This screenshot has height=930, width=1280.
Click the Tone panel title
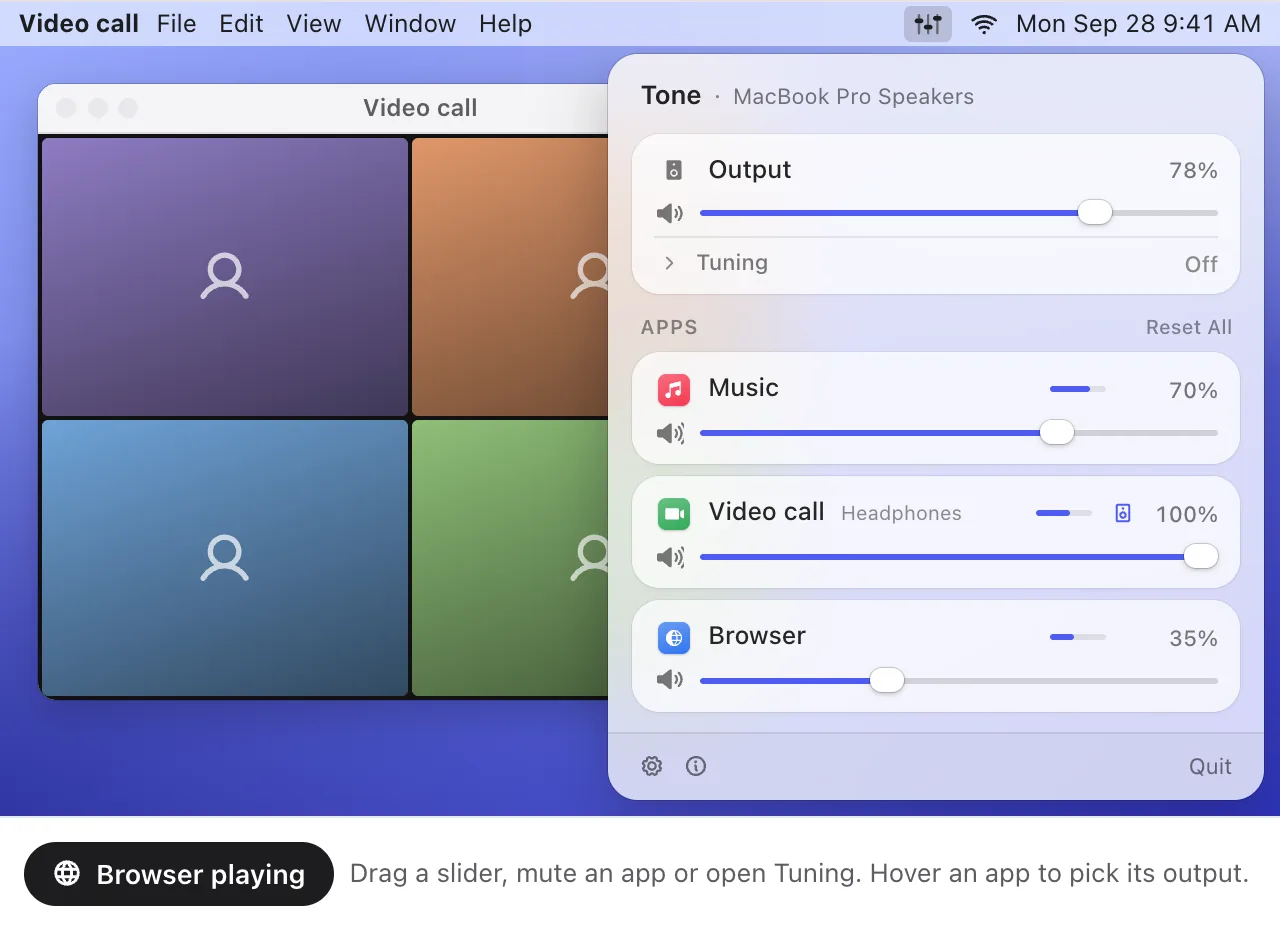coord(671,96)
